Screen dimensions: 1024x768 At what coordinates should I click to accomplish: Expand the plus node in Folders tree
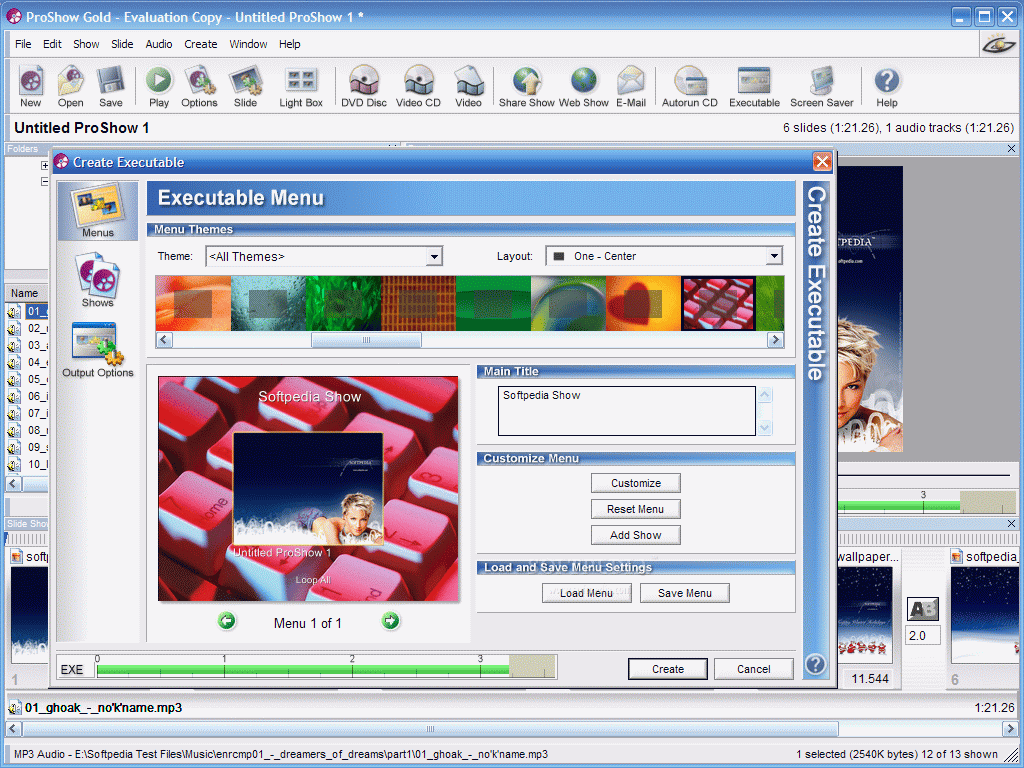pos(44,166)
